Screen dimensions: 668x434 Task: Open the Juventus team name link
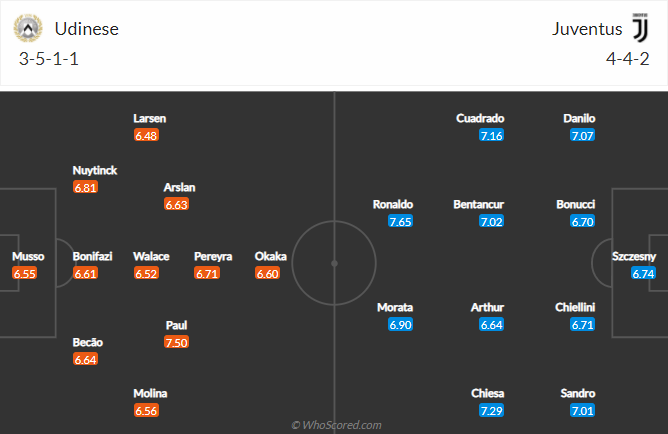[584, 28]
